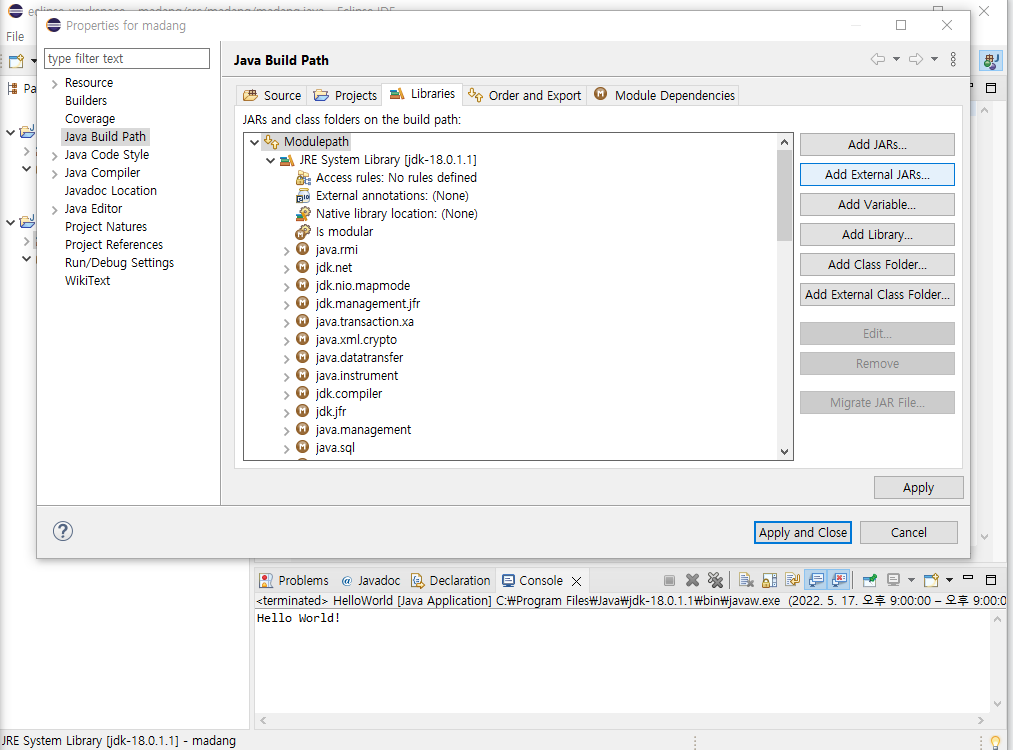Switch to the Source tab
Screen dimensions: 1013x750
click(272, 96)
